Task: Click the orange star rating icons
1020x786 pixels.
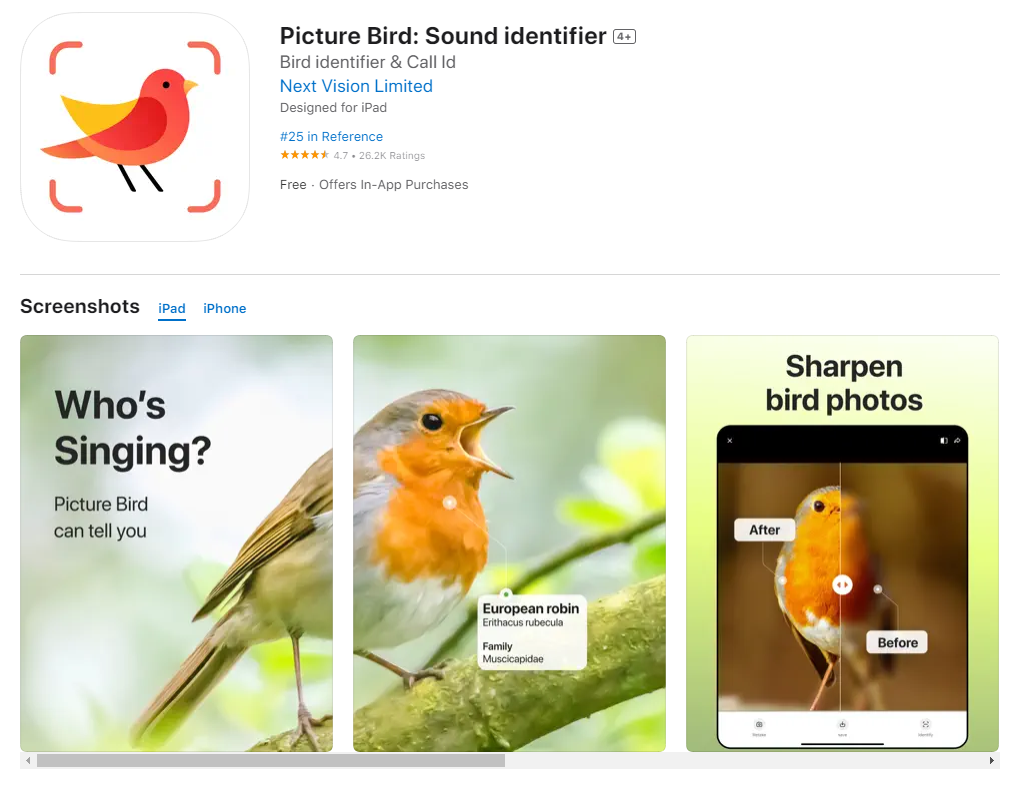Action: 304,155
